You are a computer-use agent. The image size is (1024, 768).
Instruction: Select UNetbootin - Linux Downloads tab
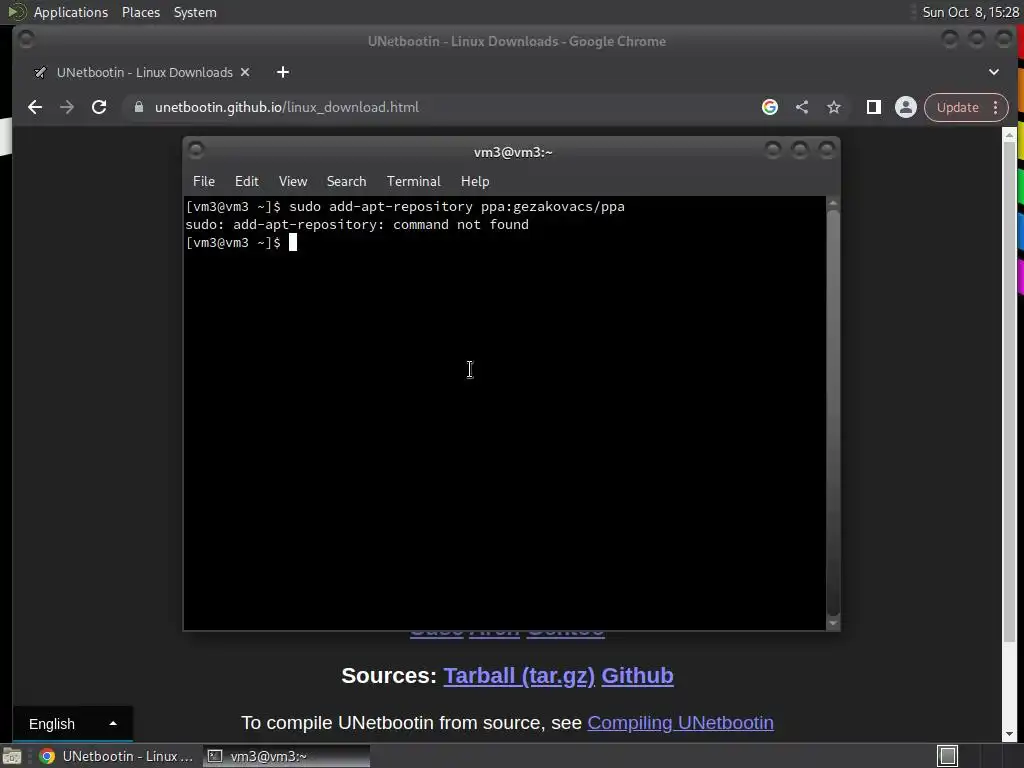[x=142, y=72]
